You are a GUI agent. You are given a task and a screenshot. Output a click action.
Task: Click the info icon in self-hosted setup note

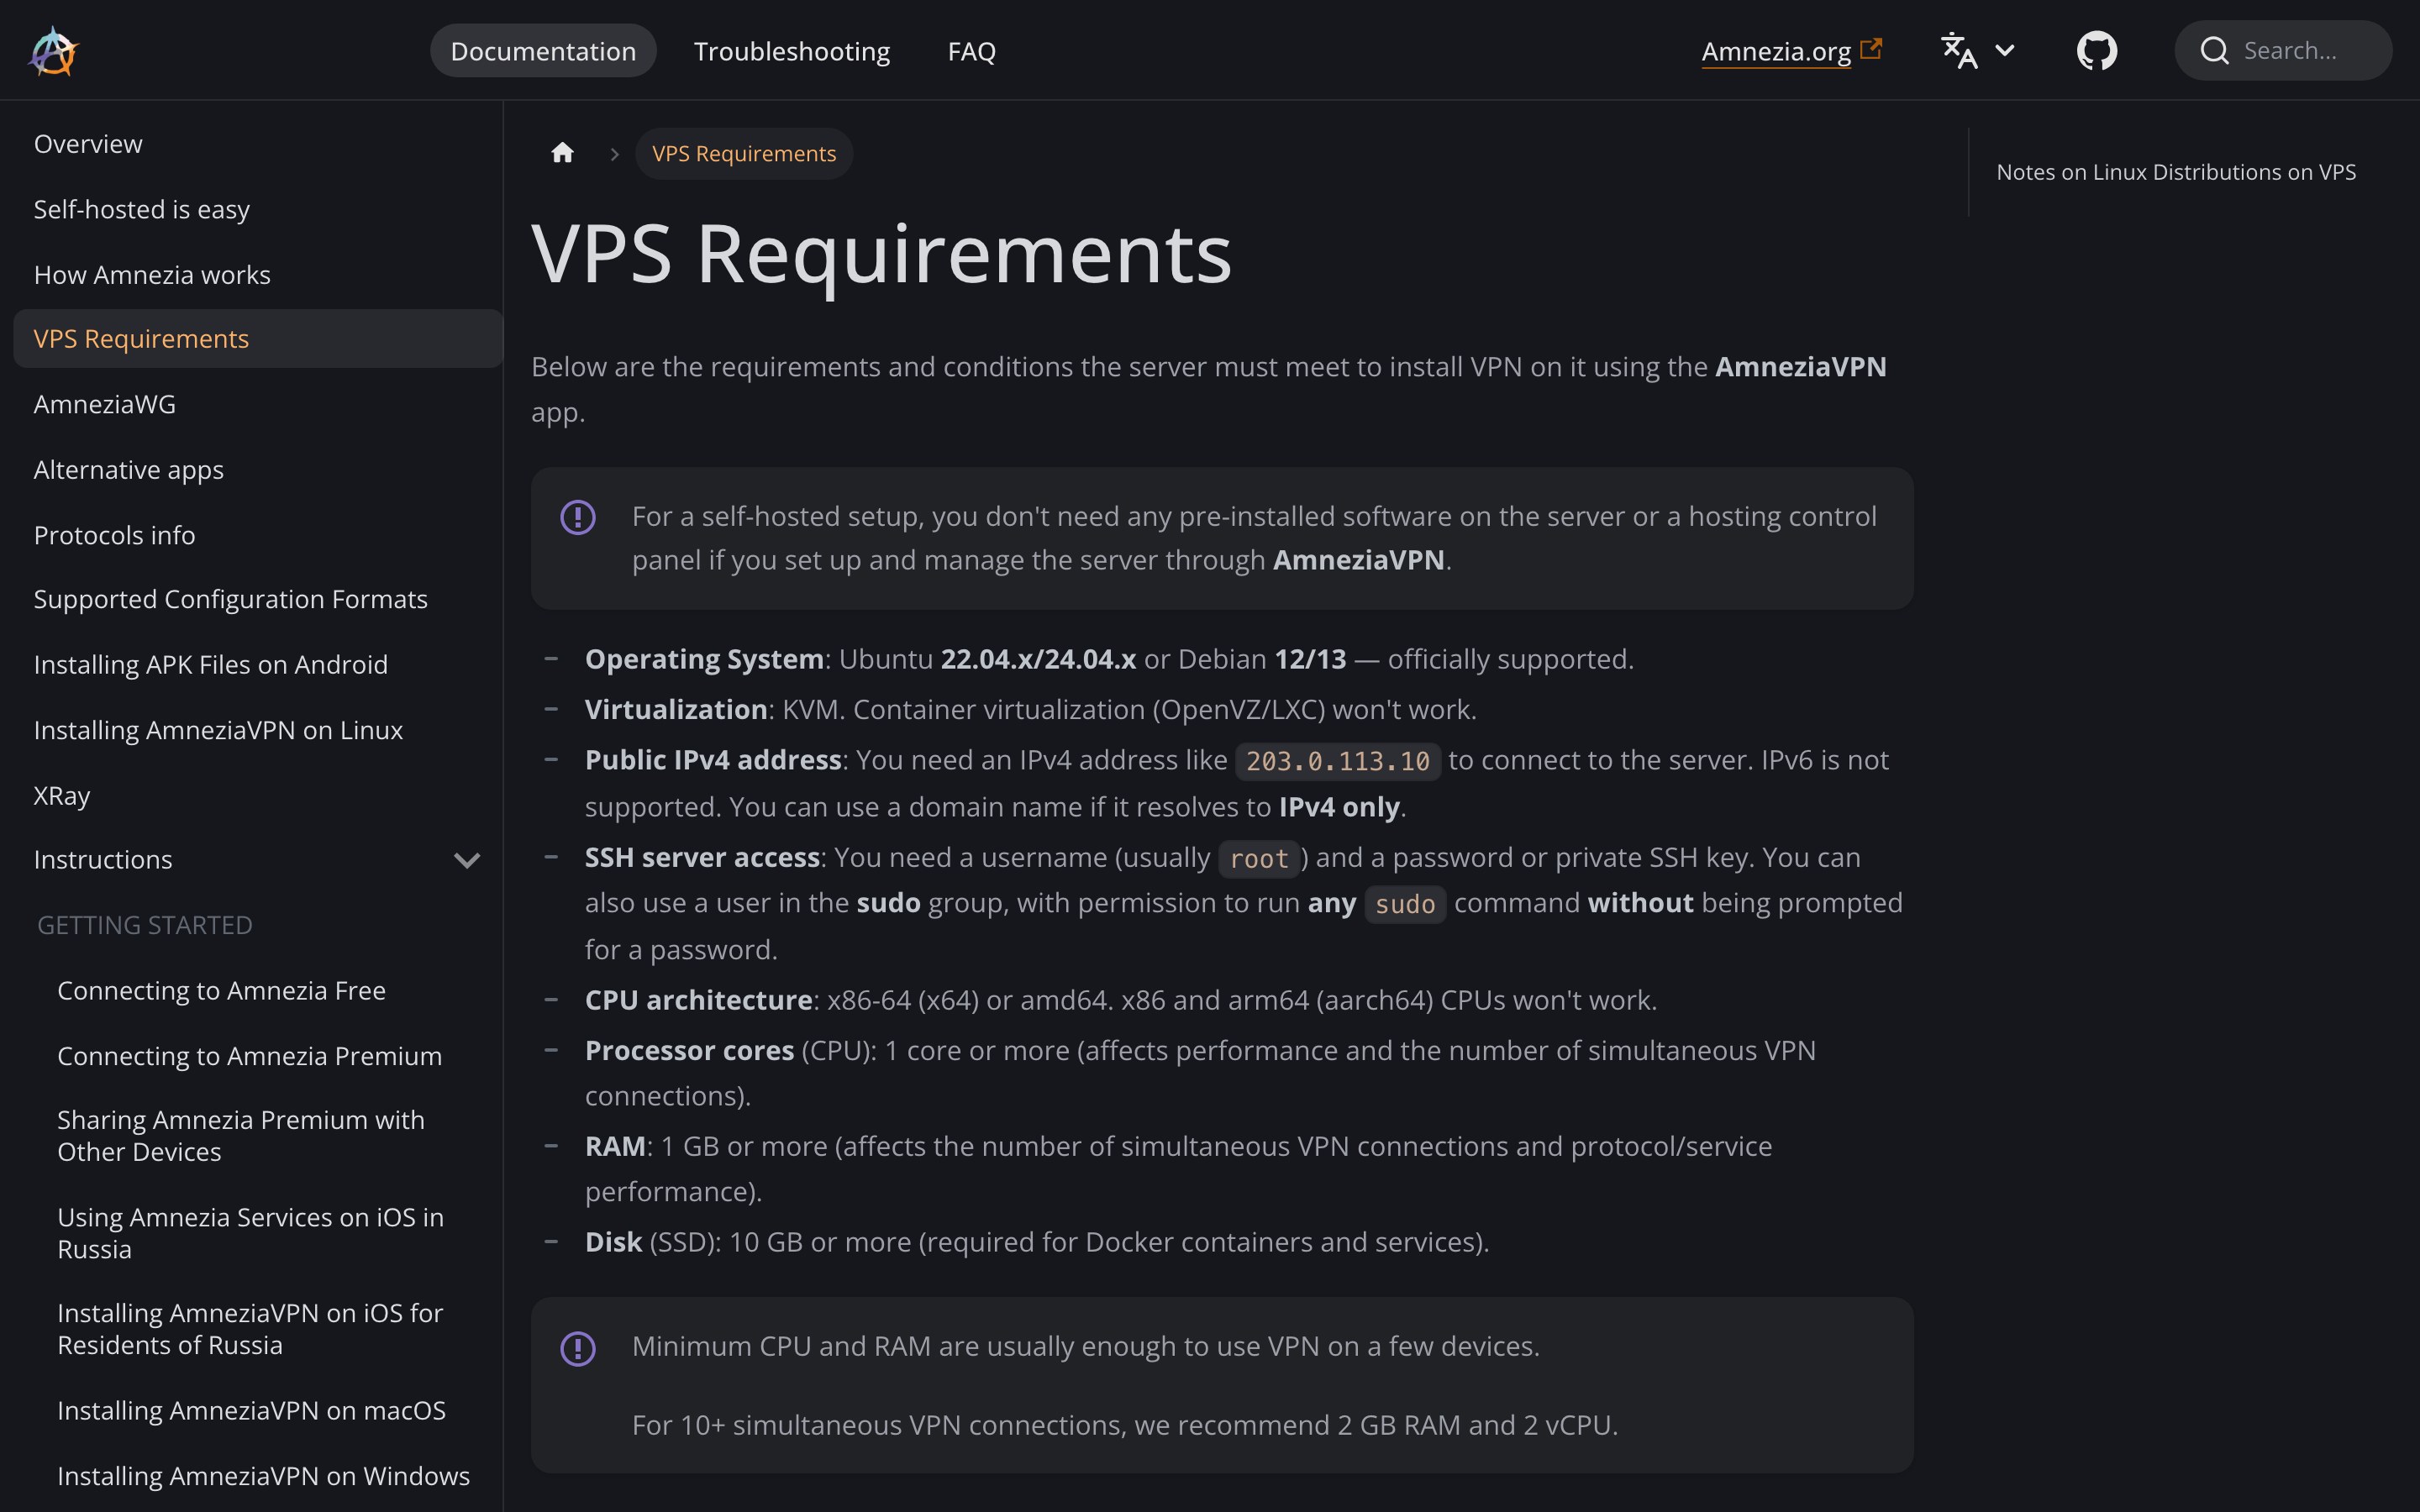click(x=578, y=517)
